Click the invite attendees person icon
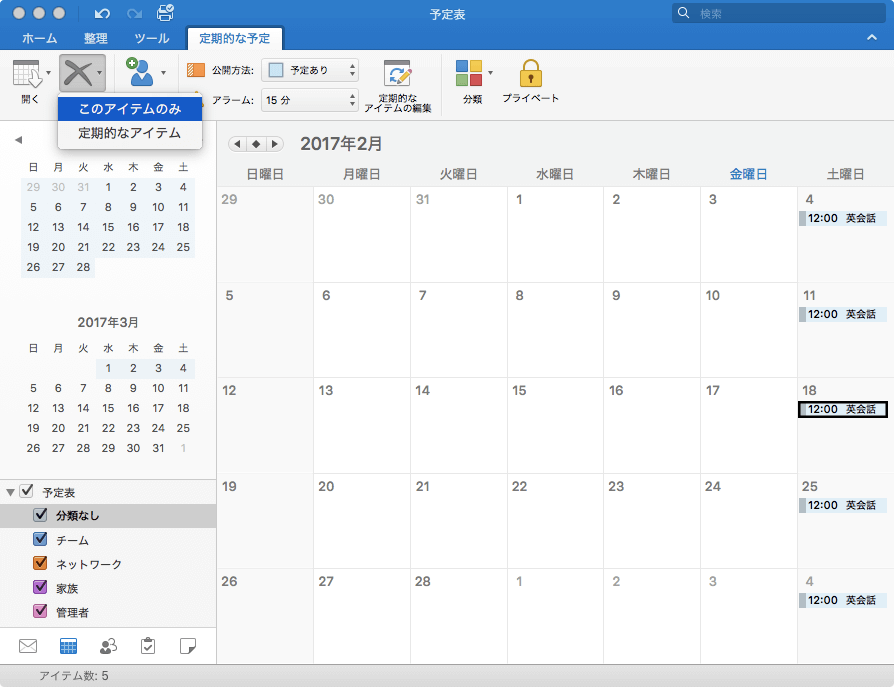 point(140,72)
